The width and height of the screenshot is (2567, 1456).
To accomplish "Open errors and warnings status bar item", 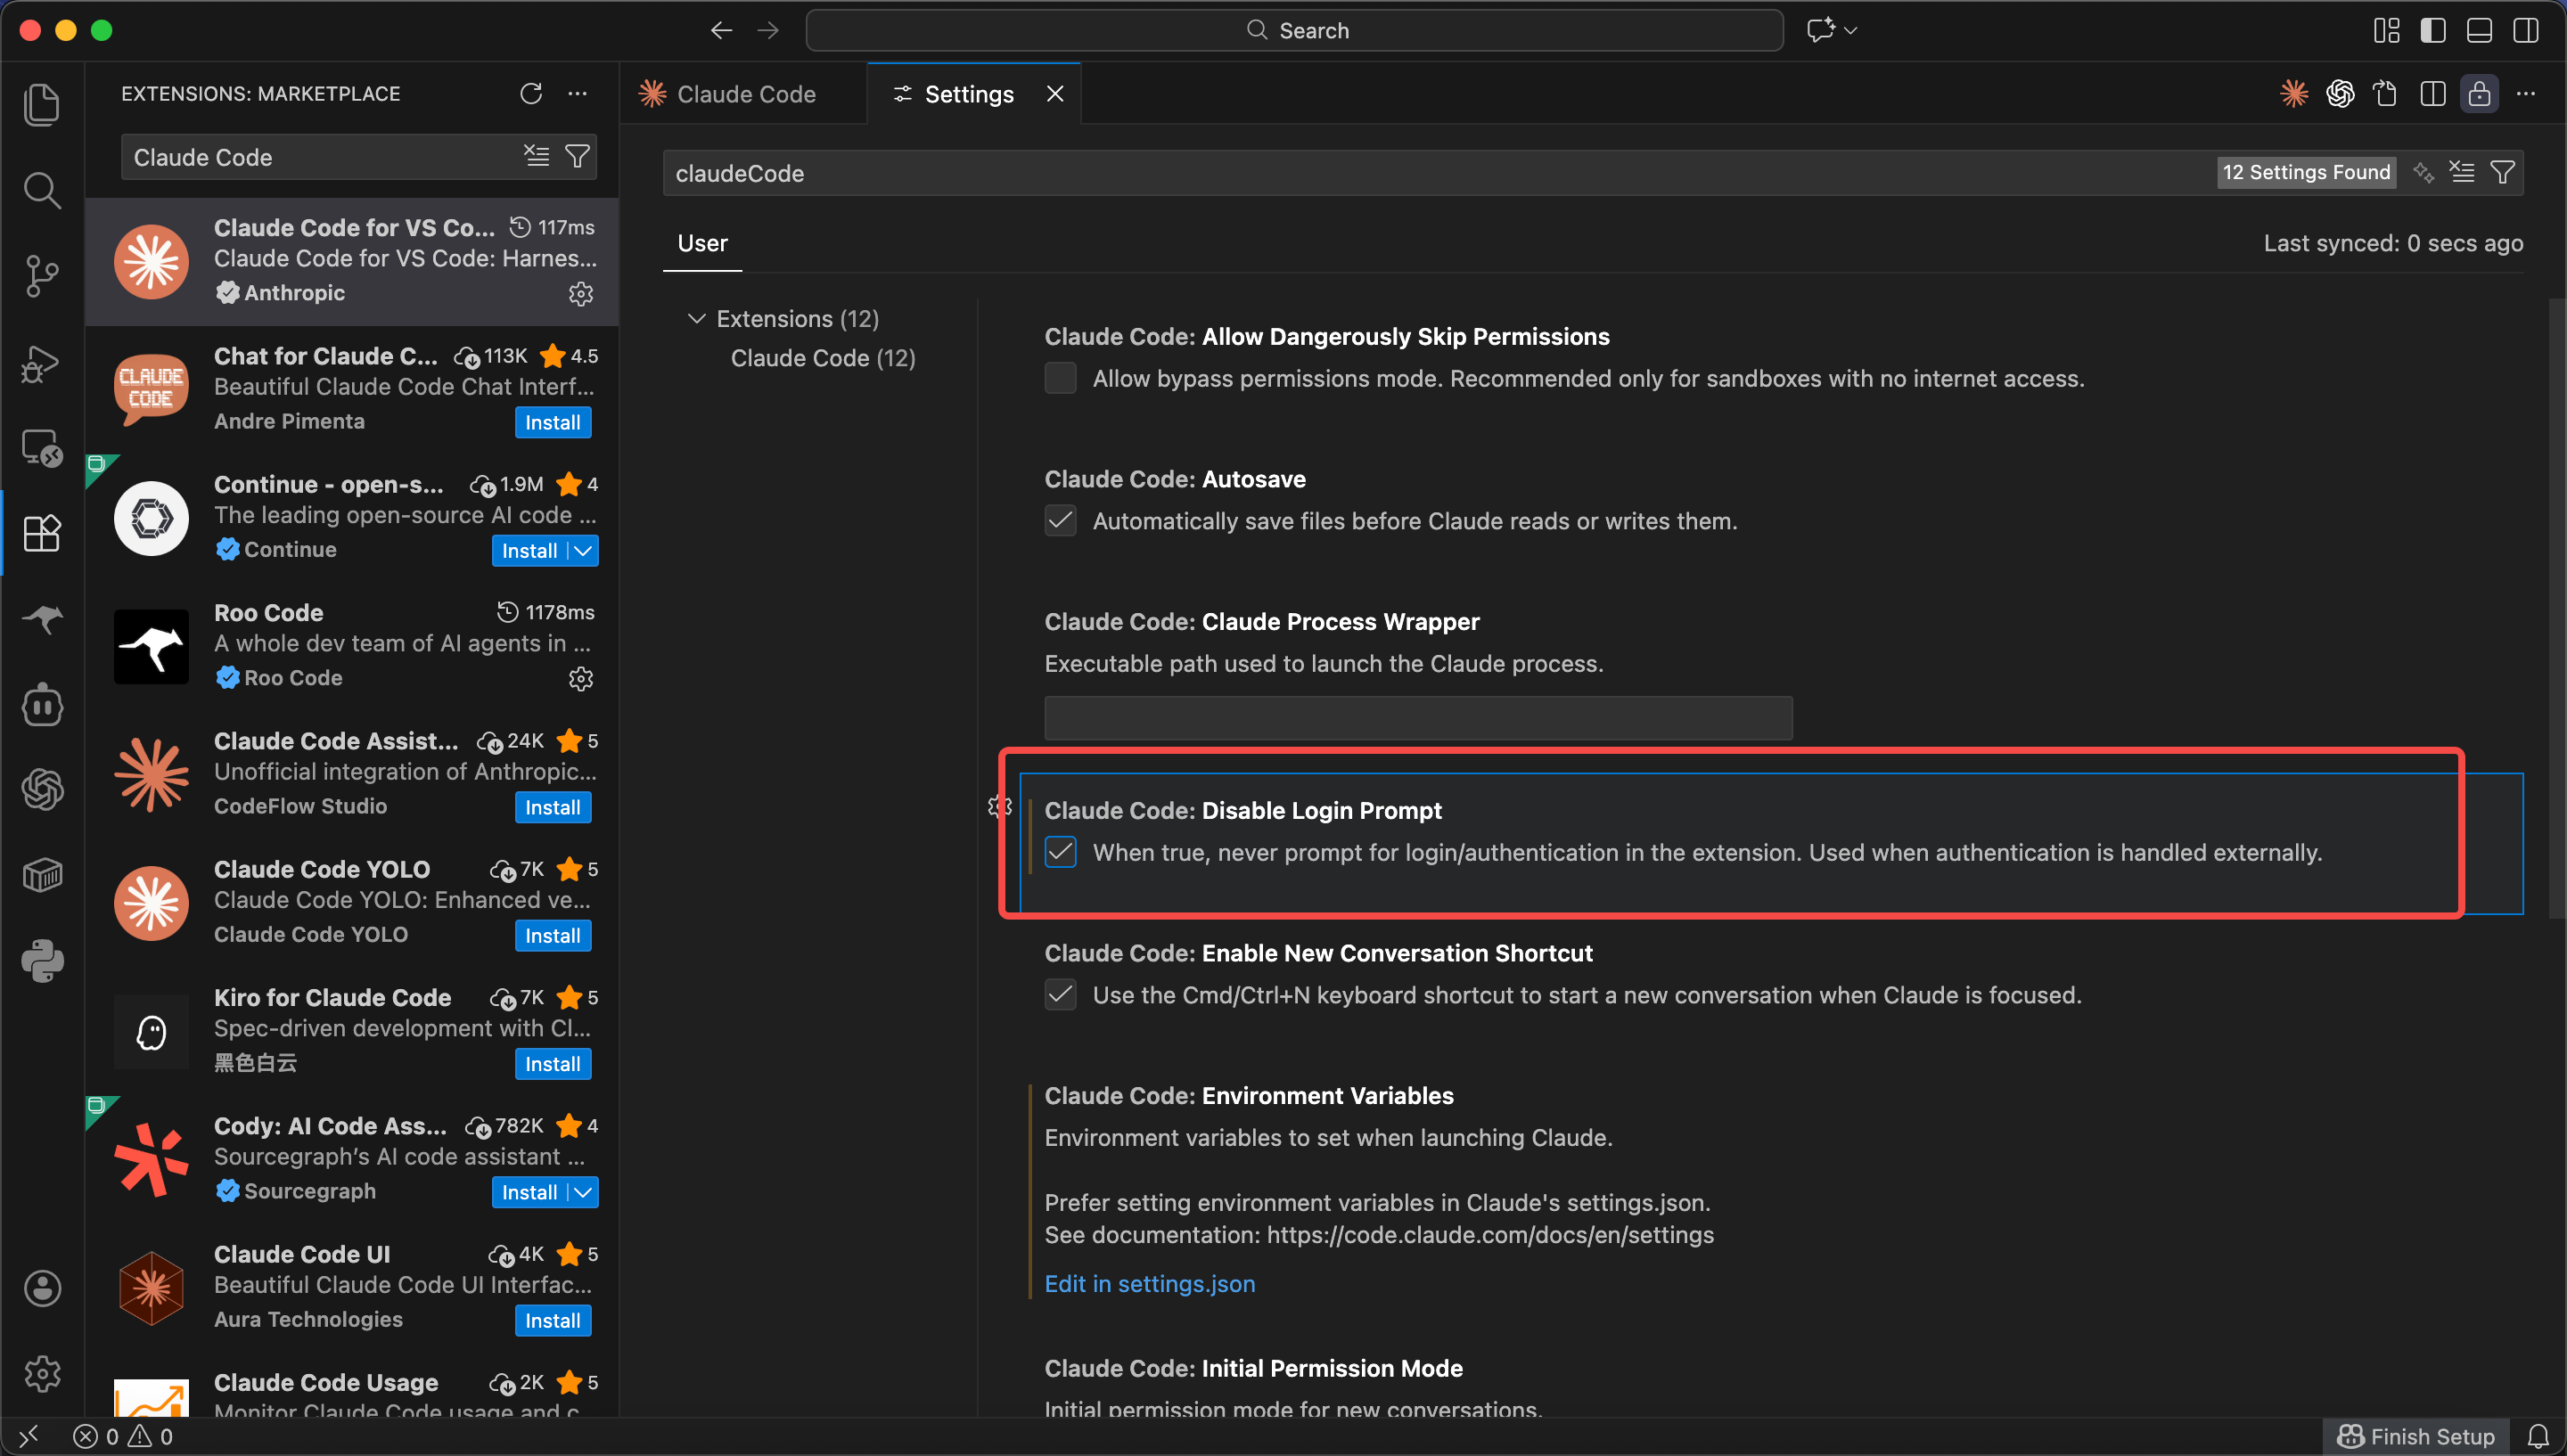I will 123,1437.
